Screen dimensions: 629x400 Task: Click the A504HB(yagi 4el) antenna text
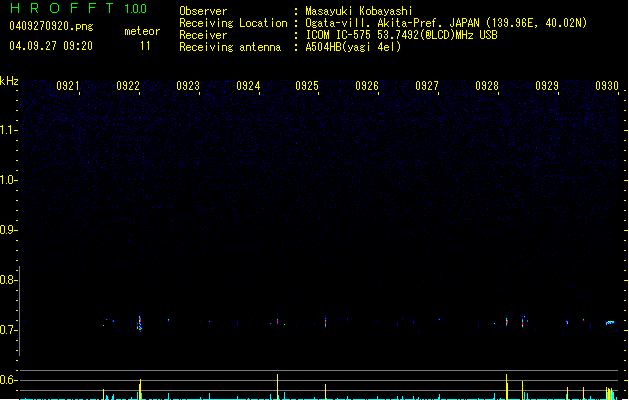(353, 47)
